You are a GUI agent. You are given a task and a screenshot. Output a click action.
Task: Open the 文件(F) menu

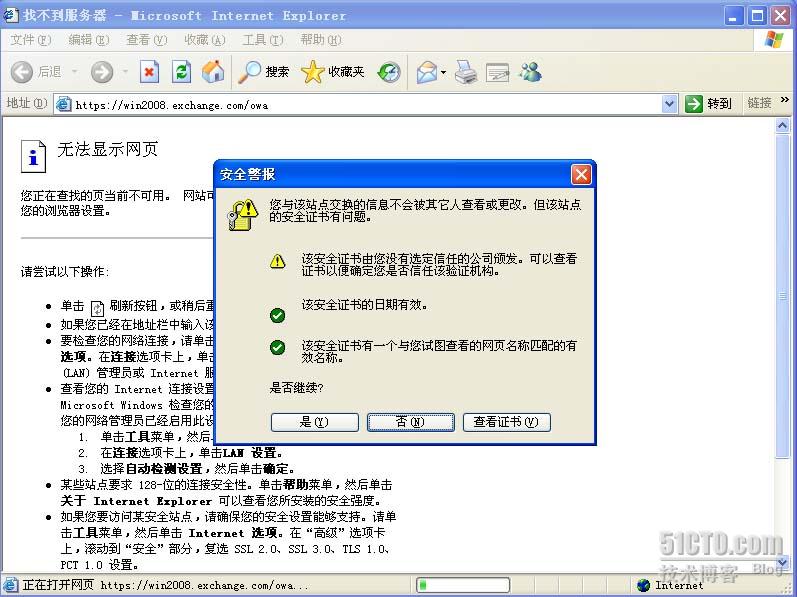[x=30, y=40]
